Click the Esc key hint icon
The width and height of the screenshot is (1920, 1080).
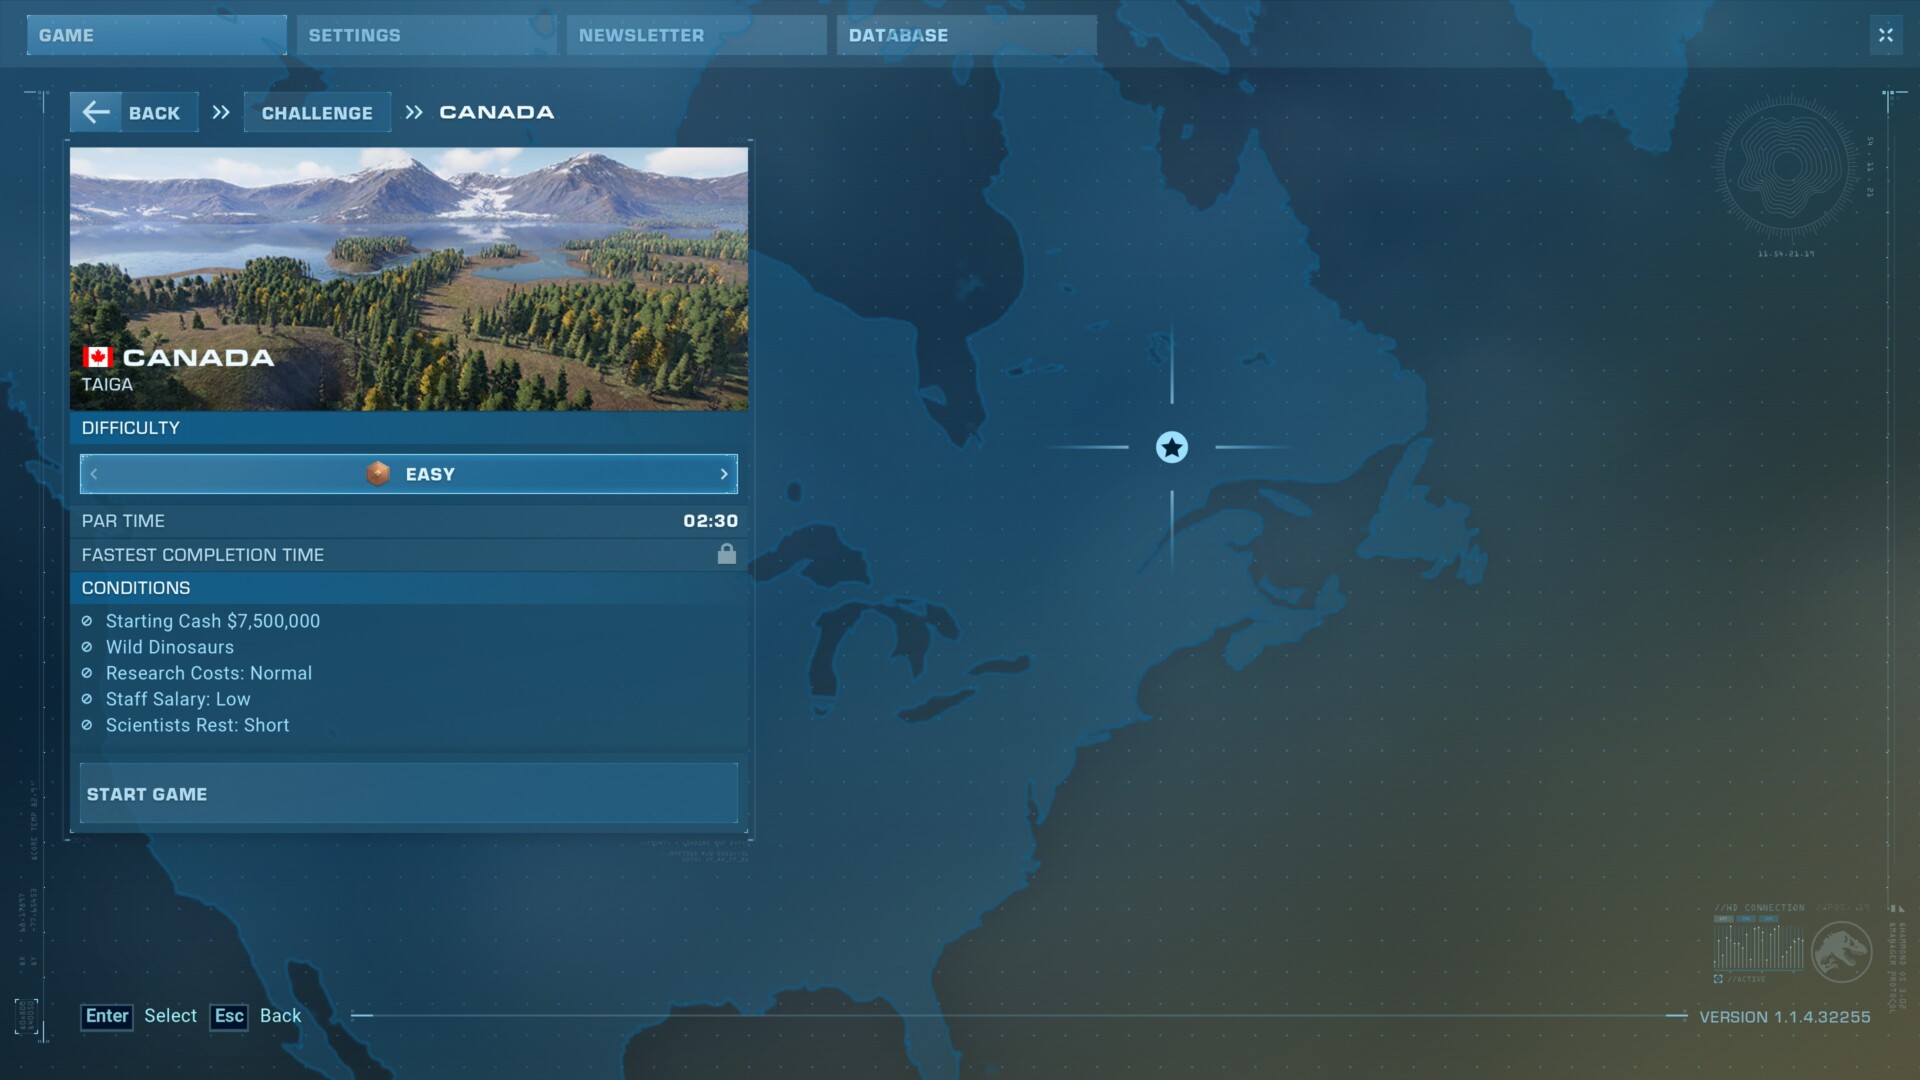[229, 1016]
